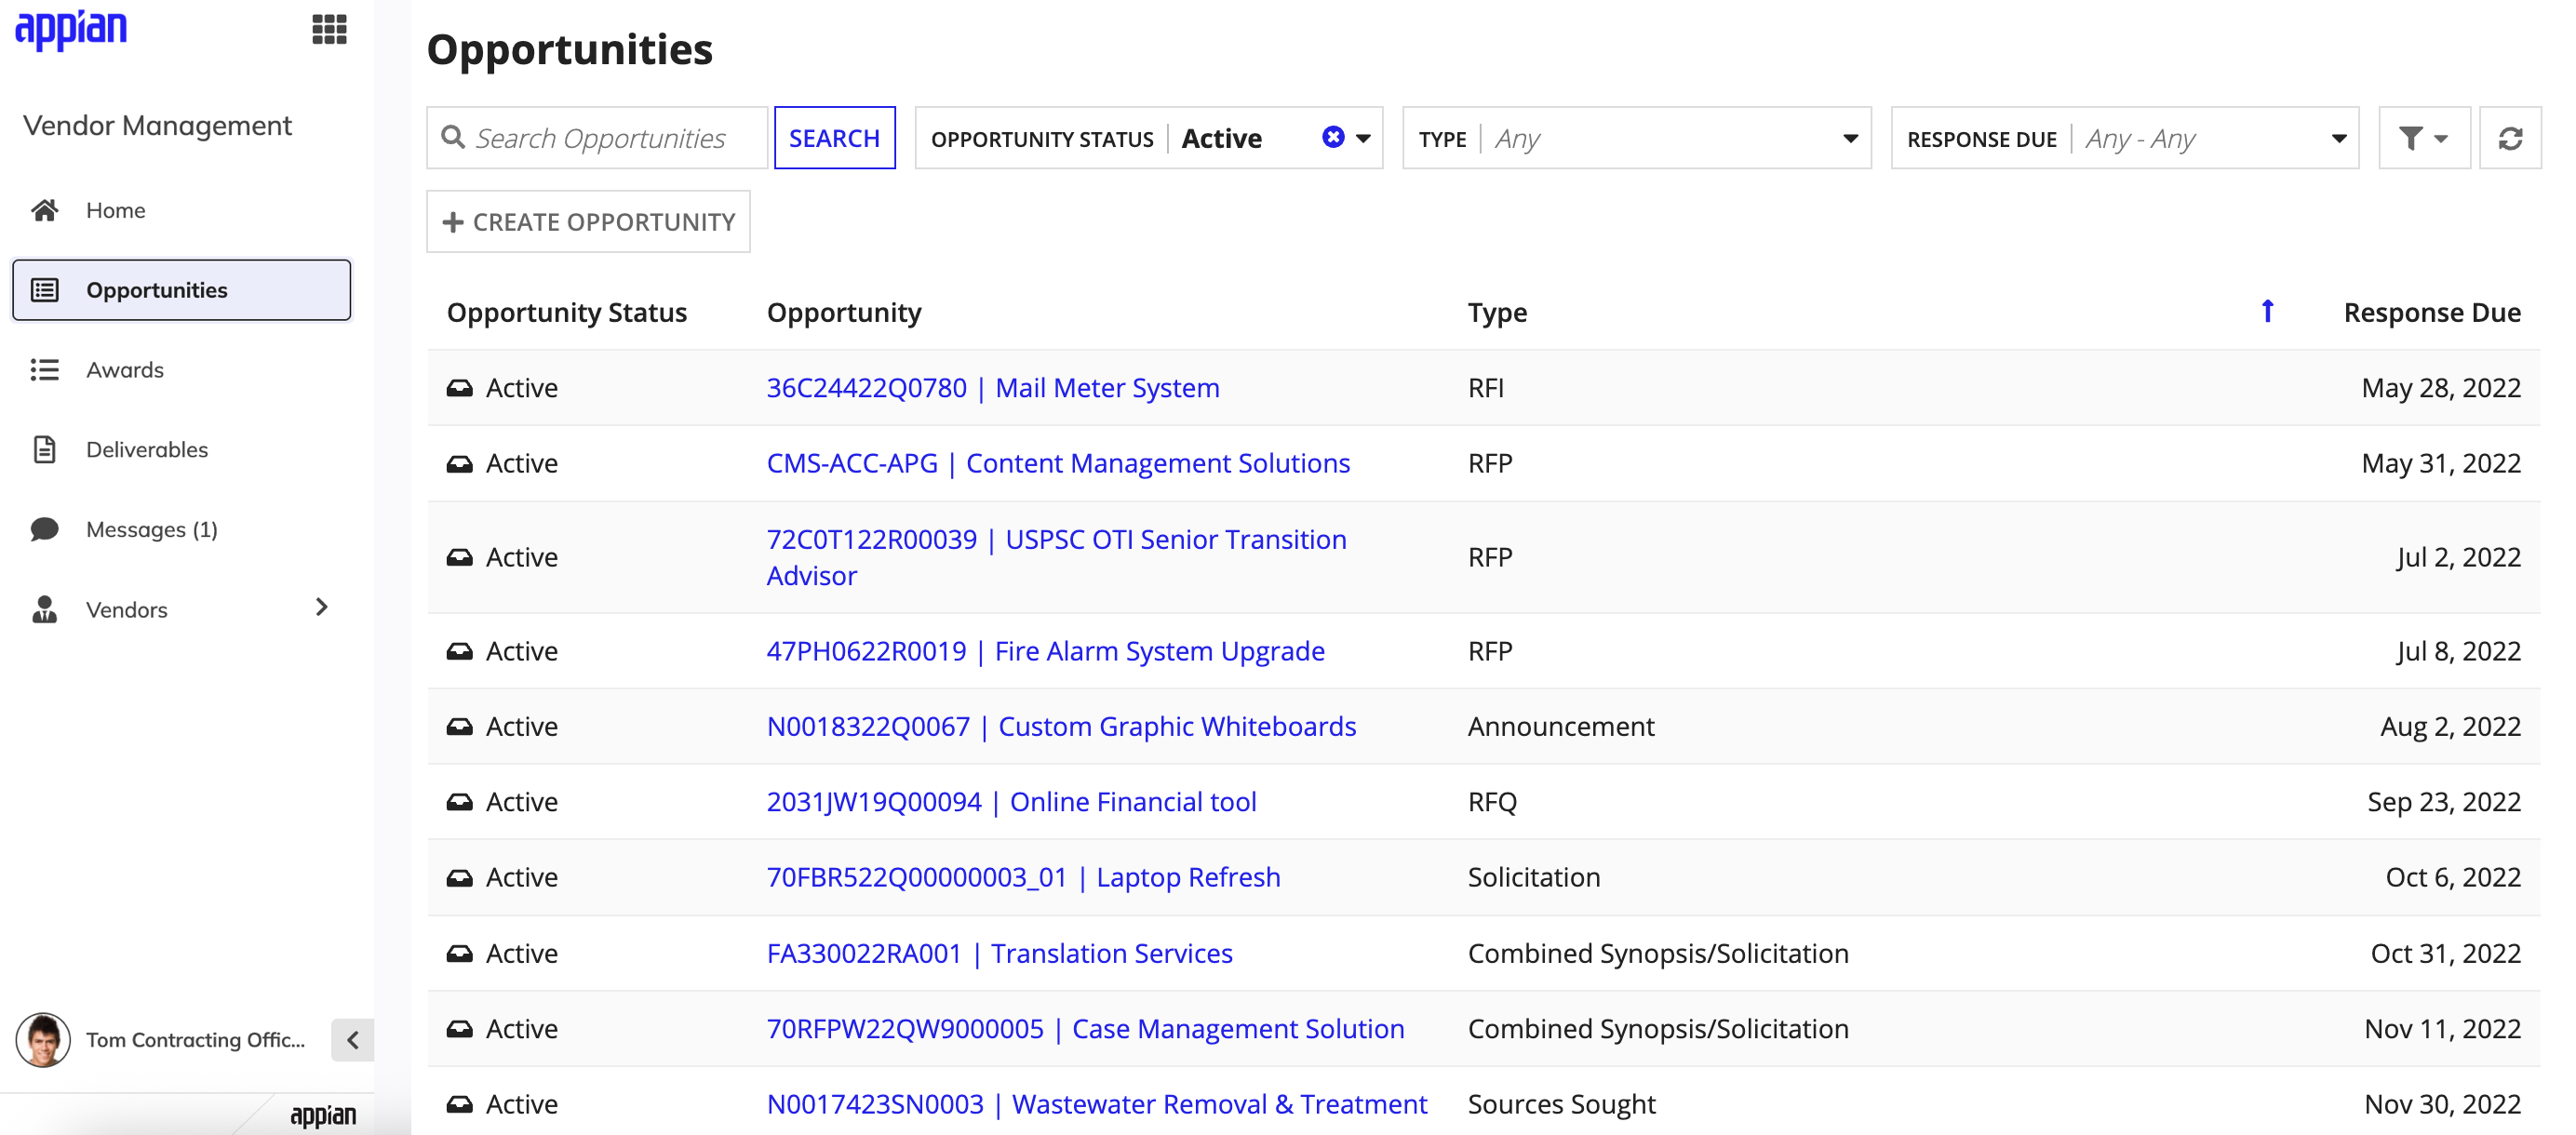Click the Messages speech bubble icon
Image resolution: width=2576 pixels, height=1135 pixels.
[44, 529]
